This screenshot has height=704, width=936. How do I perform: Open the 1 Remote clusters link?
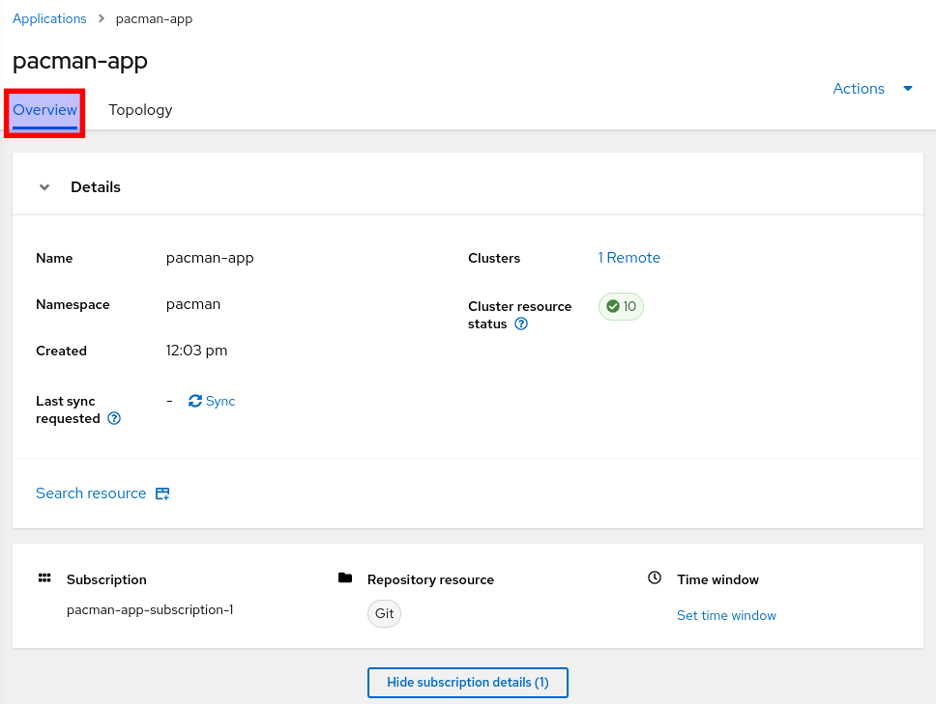[629, 258]
